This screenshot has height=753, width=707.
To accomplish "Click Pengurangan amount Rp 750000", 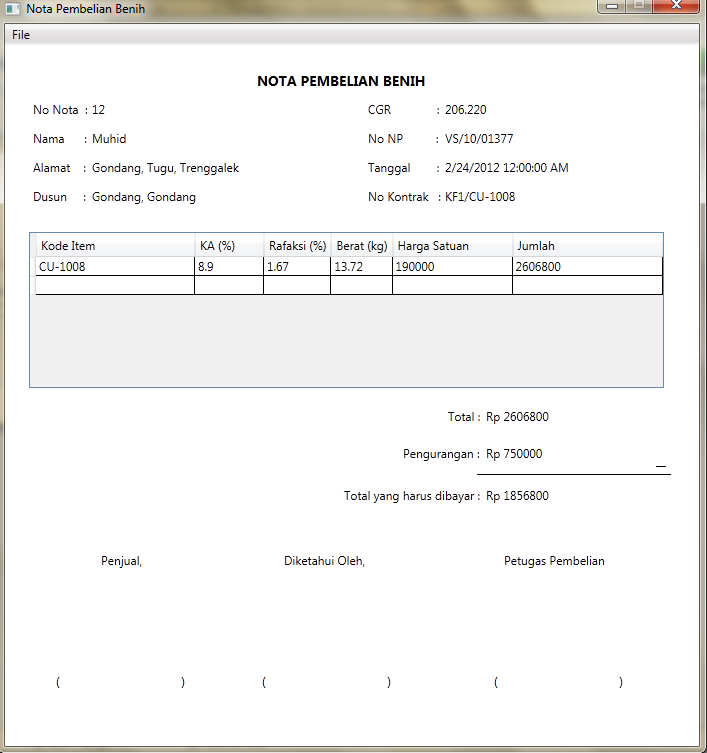I will (514, 454).
